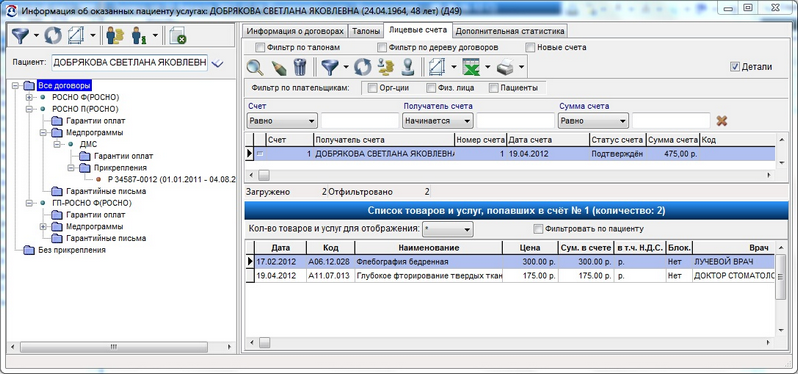The image size is (798, 374).
Task: Expand Медпрограммы under ГП-РОСНО Ф(РОСНО)
Action: point(43,226)
